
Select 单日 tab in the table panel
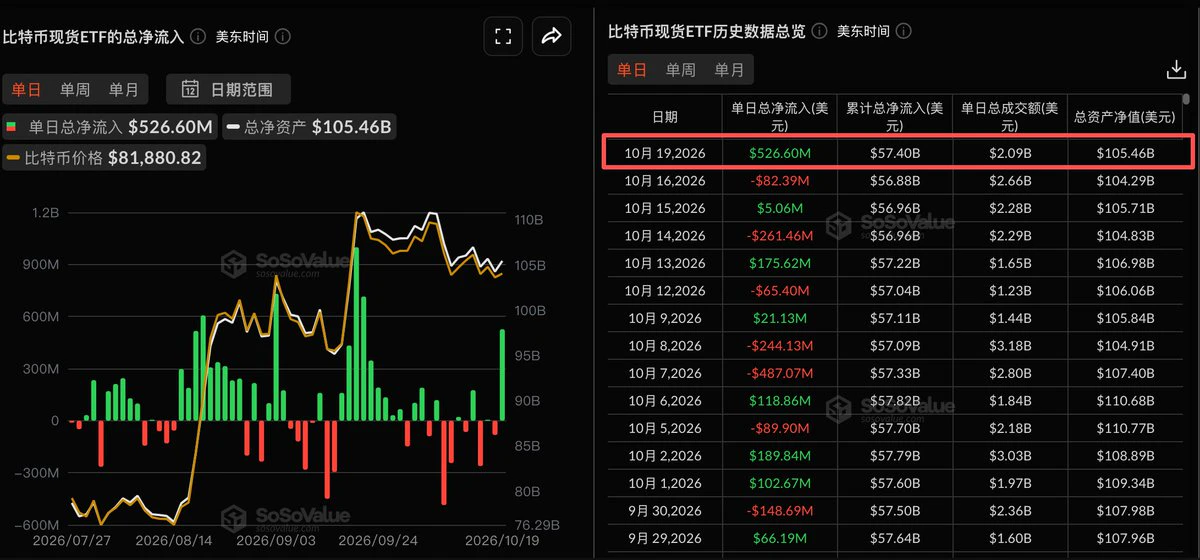pos(632,69)
